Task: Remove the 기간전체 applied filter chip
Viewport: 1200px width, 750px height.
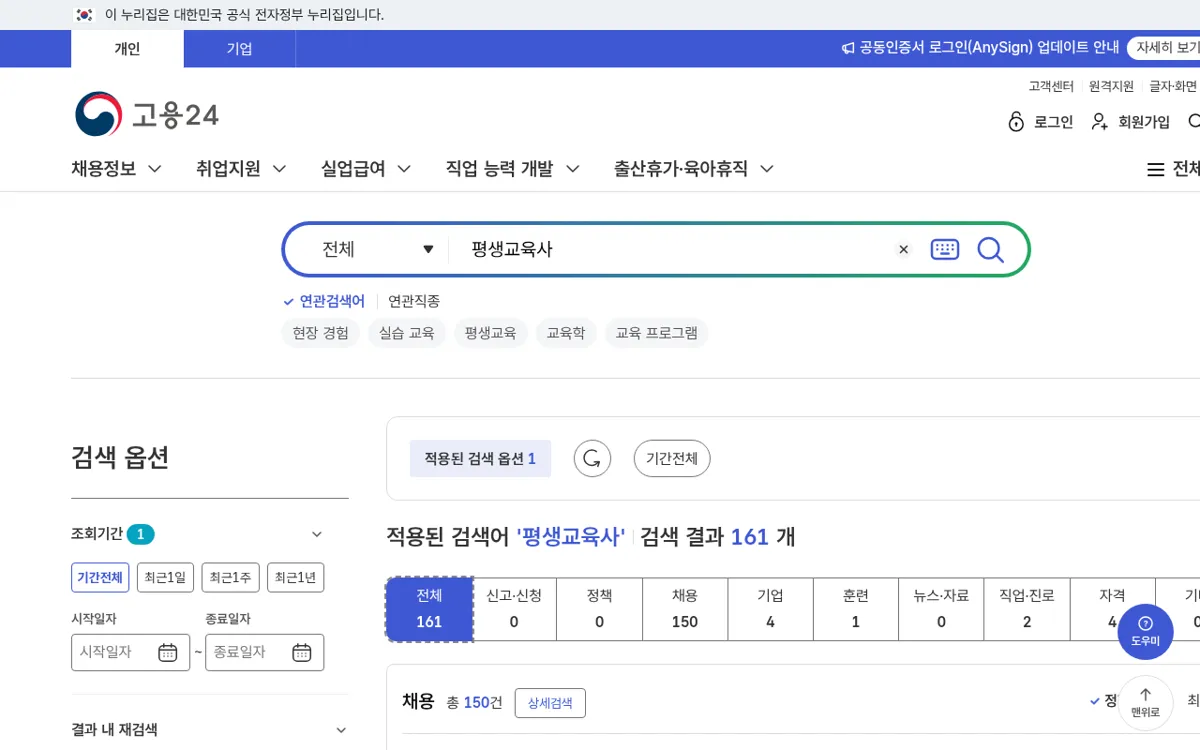Action: pyautogui.click(x=672, y=459)
